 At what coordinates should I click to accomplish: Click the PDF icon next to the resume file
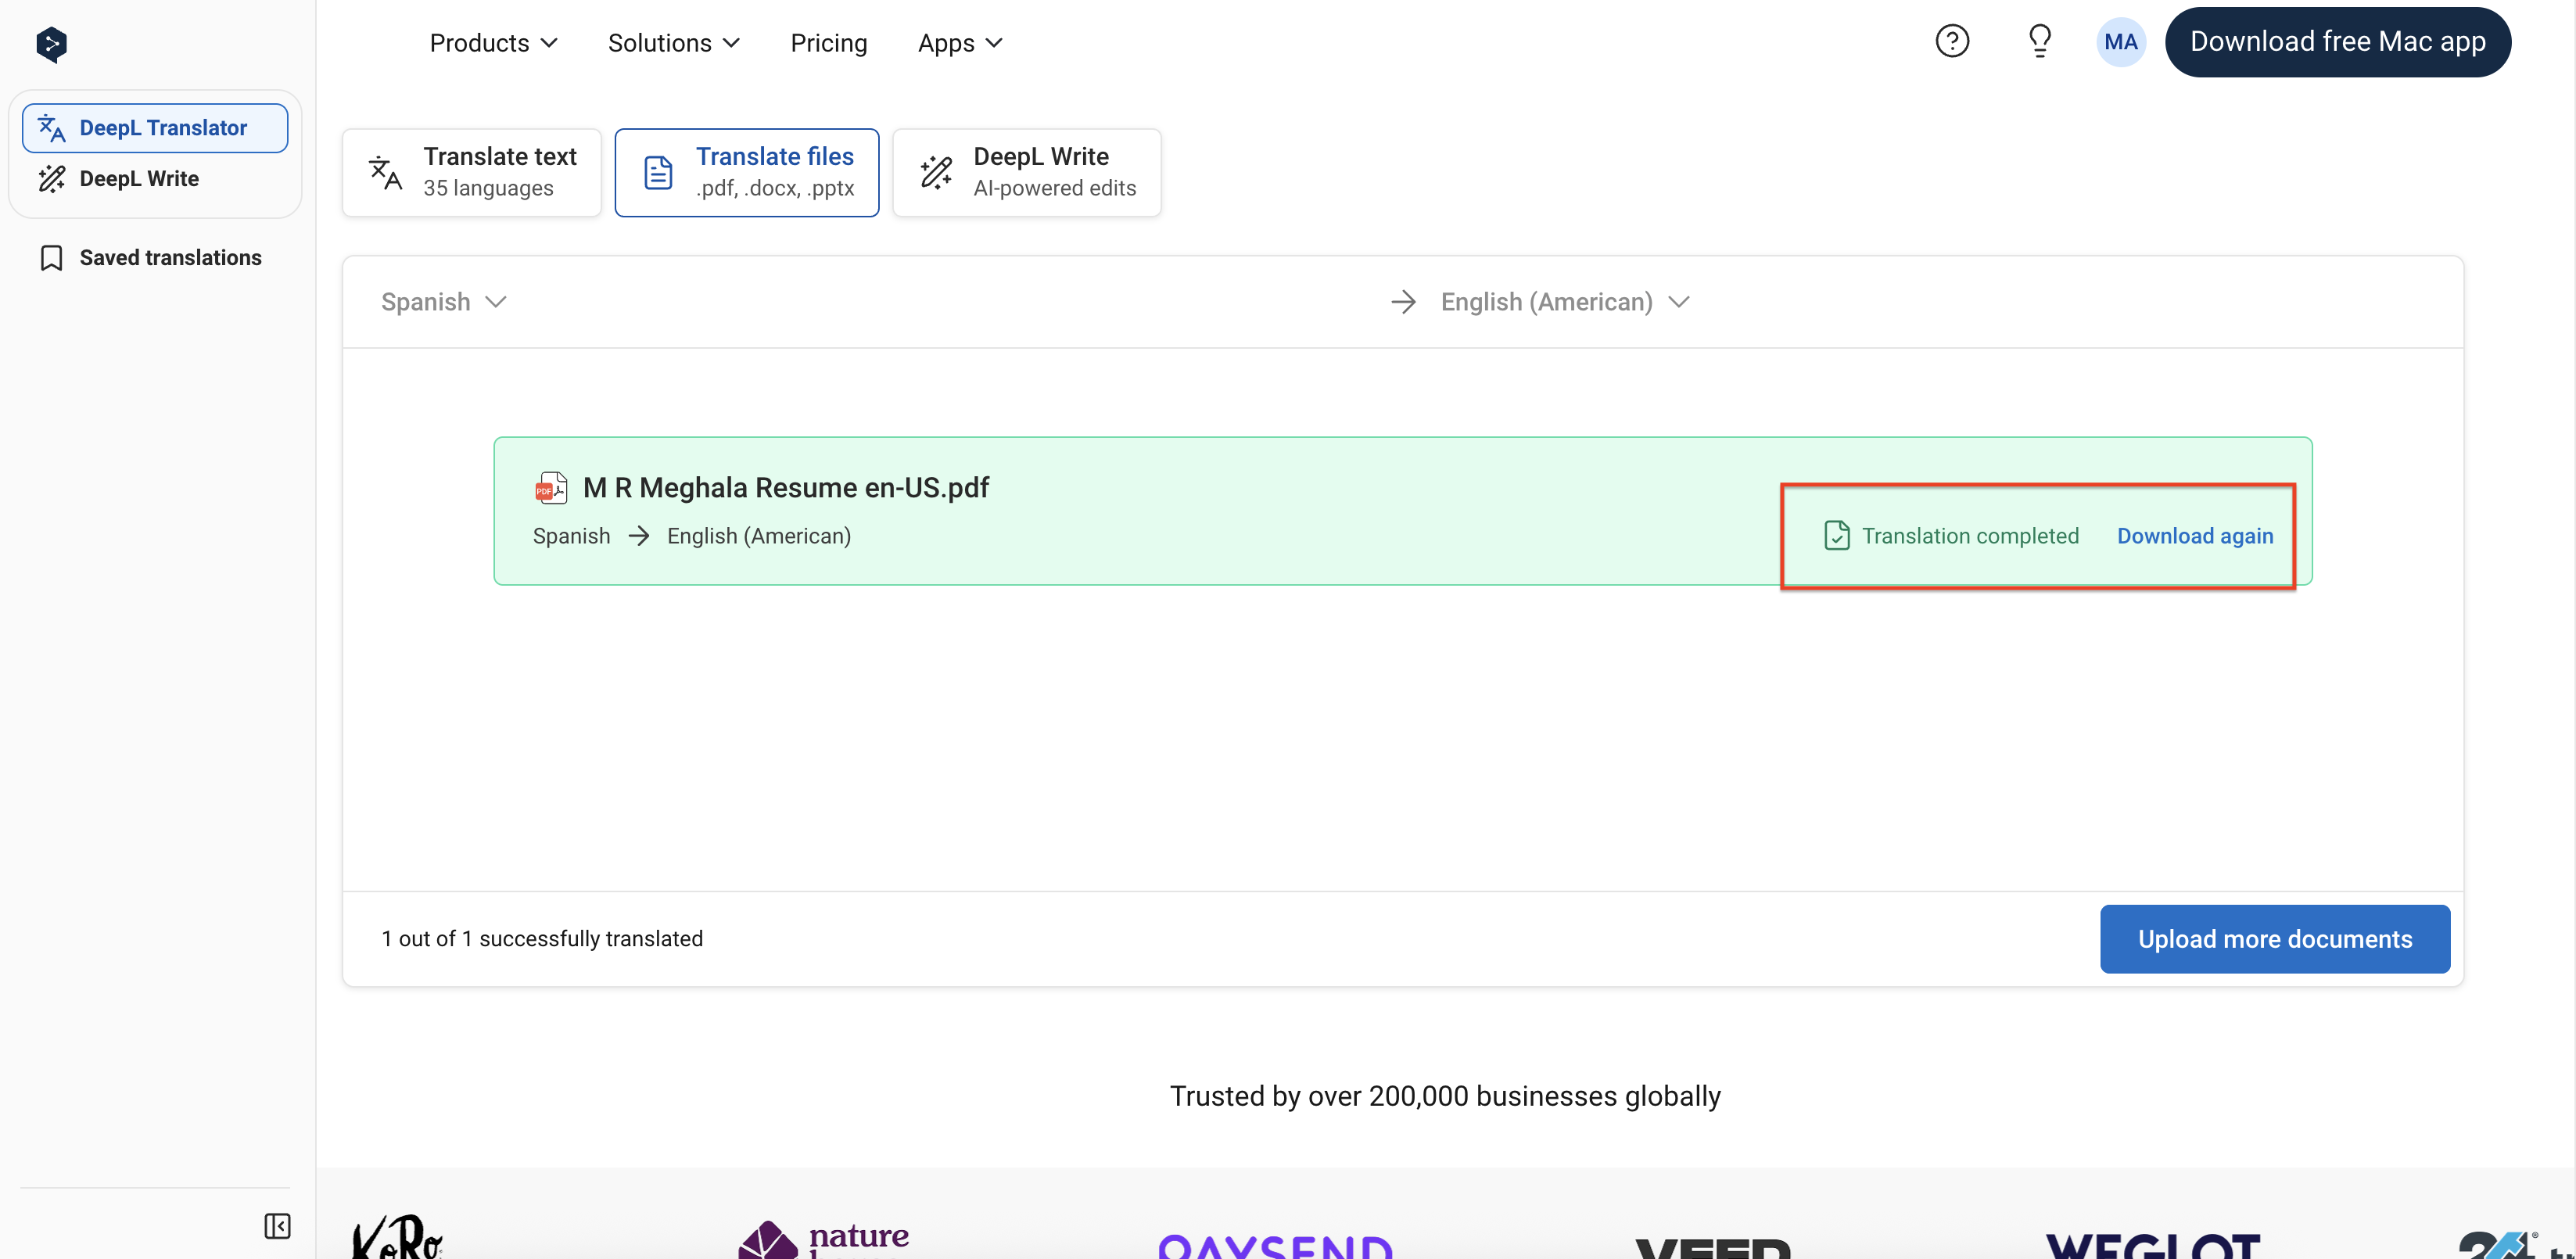[x=551, y=488]
